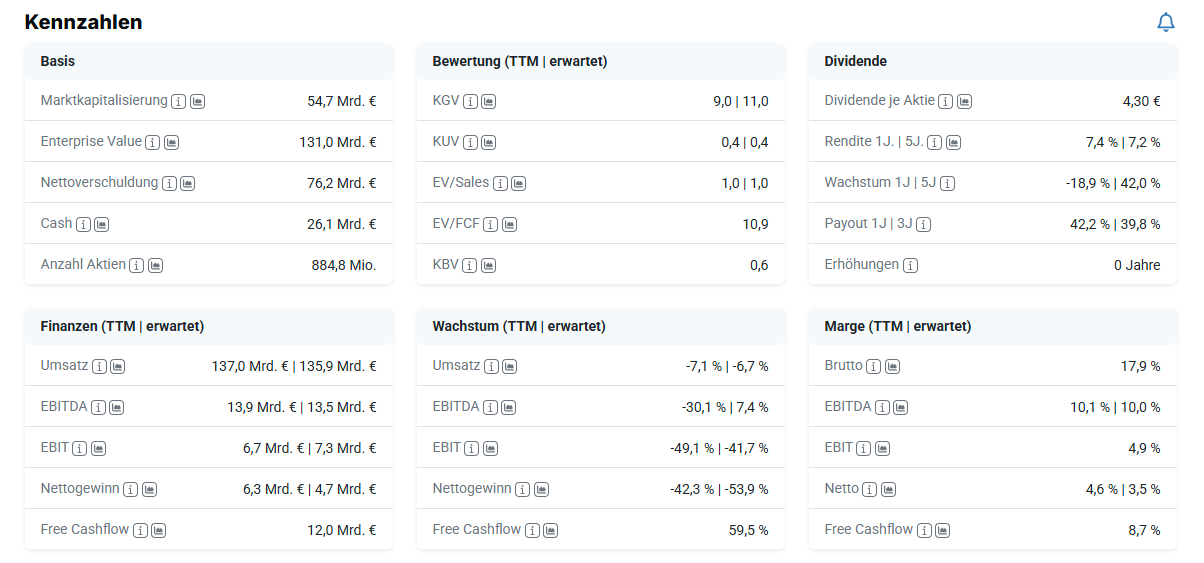Open info icon beside KGV
1204x563 pixels.
point(470,101)
